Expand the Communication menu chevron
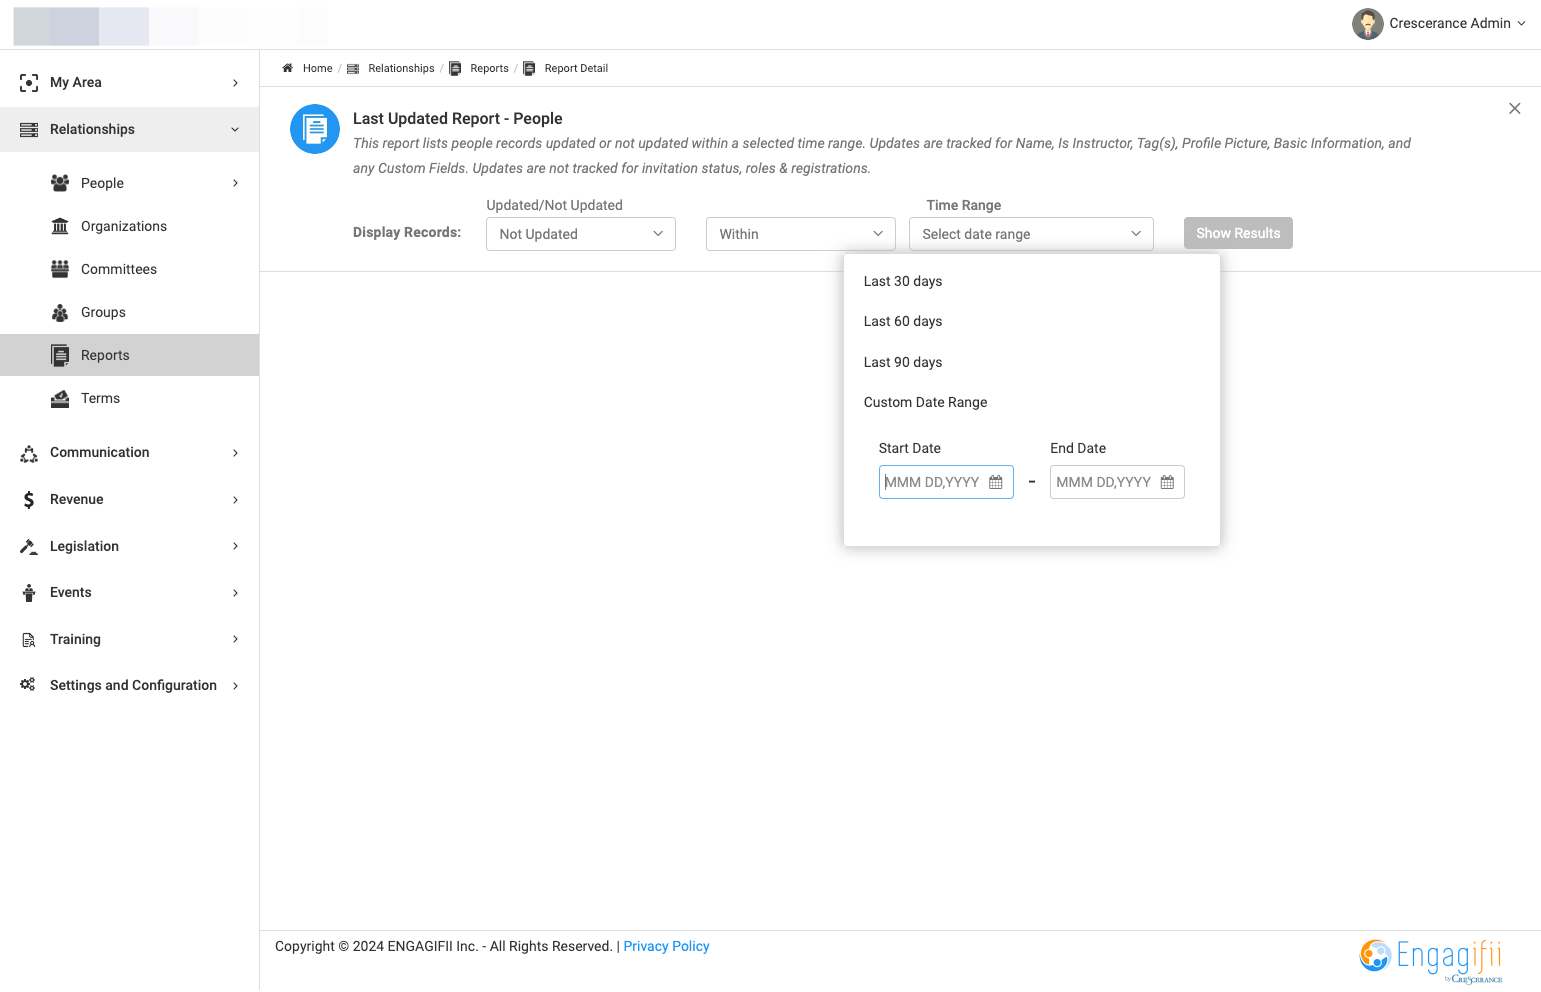 [236, 453]
